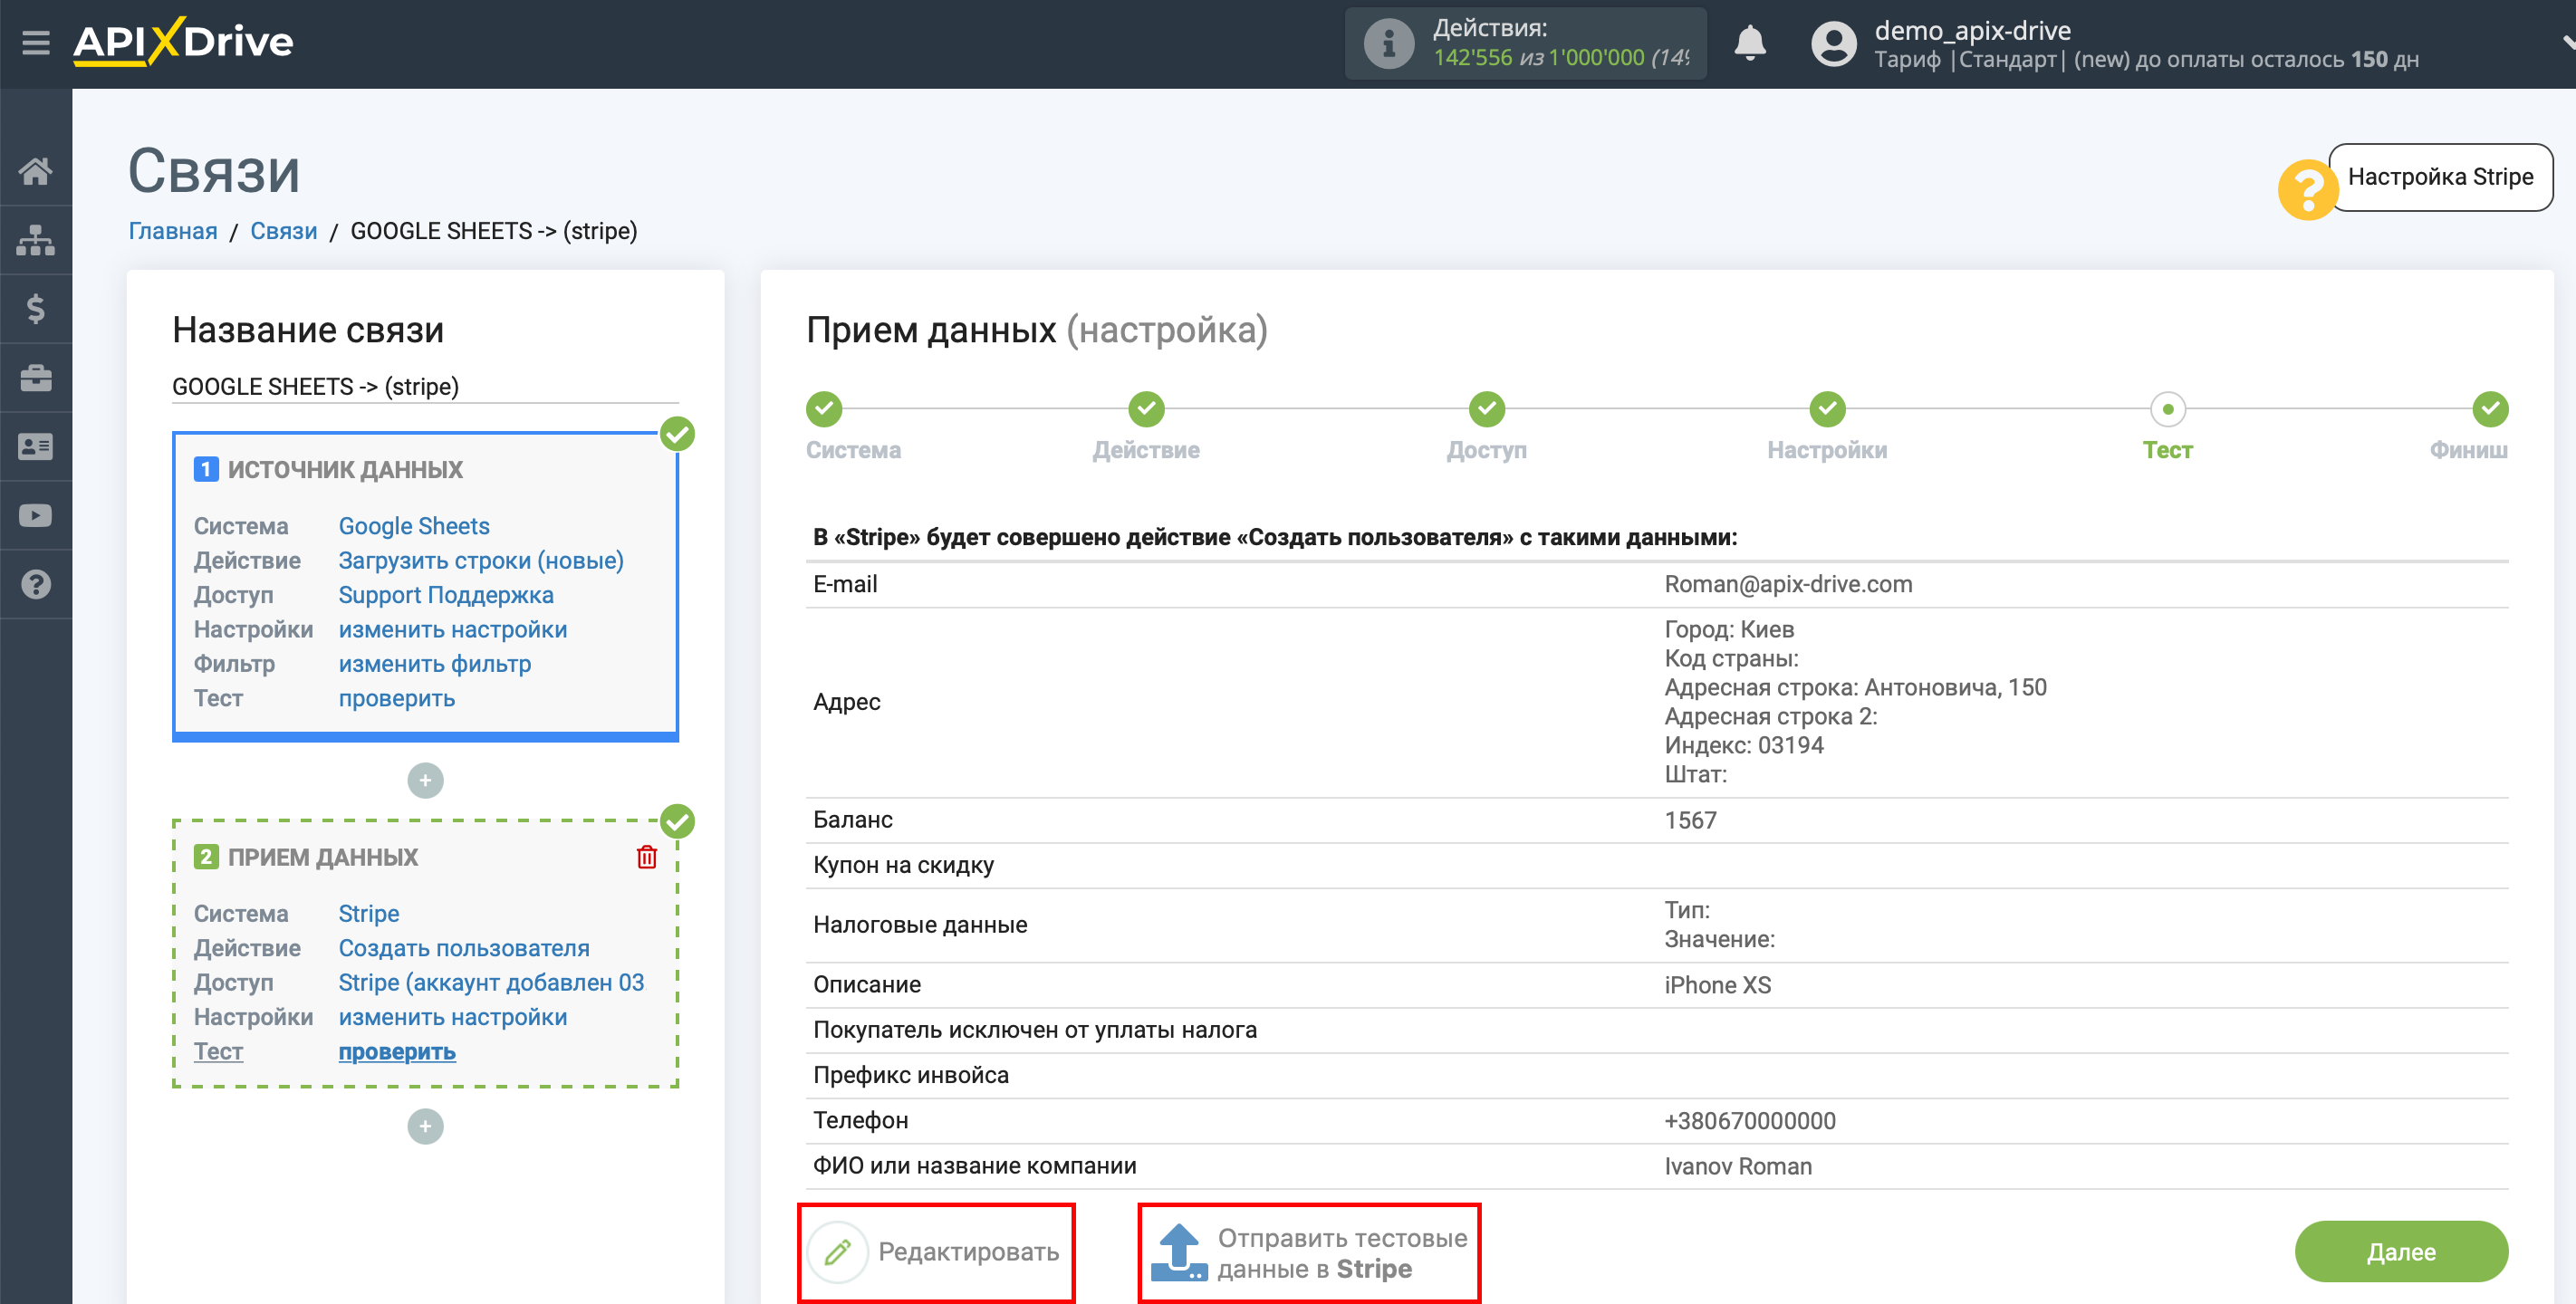
Task: Open the briefcase sidebar icon
Action: (x=36, y=378)
